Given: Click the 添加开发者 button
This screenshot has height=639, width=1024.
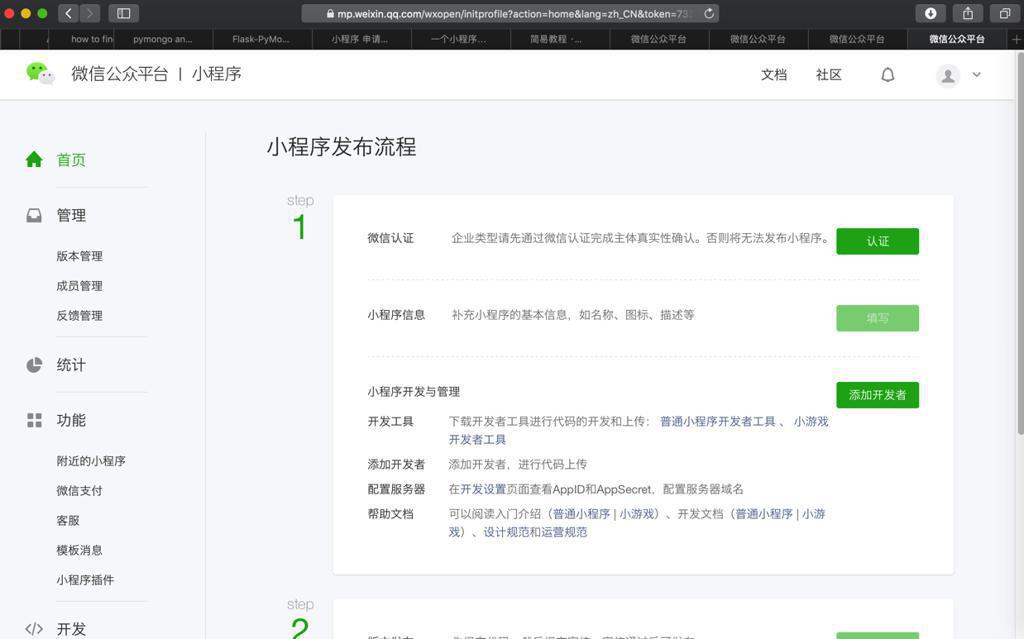Looking at the screenshot, I should tap(877, 395).
